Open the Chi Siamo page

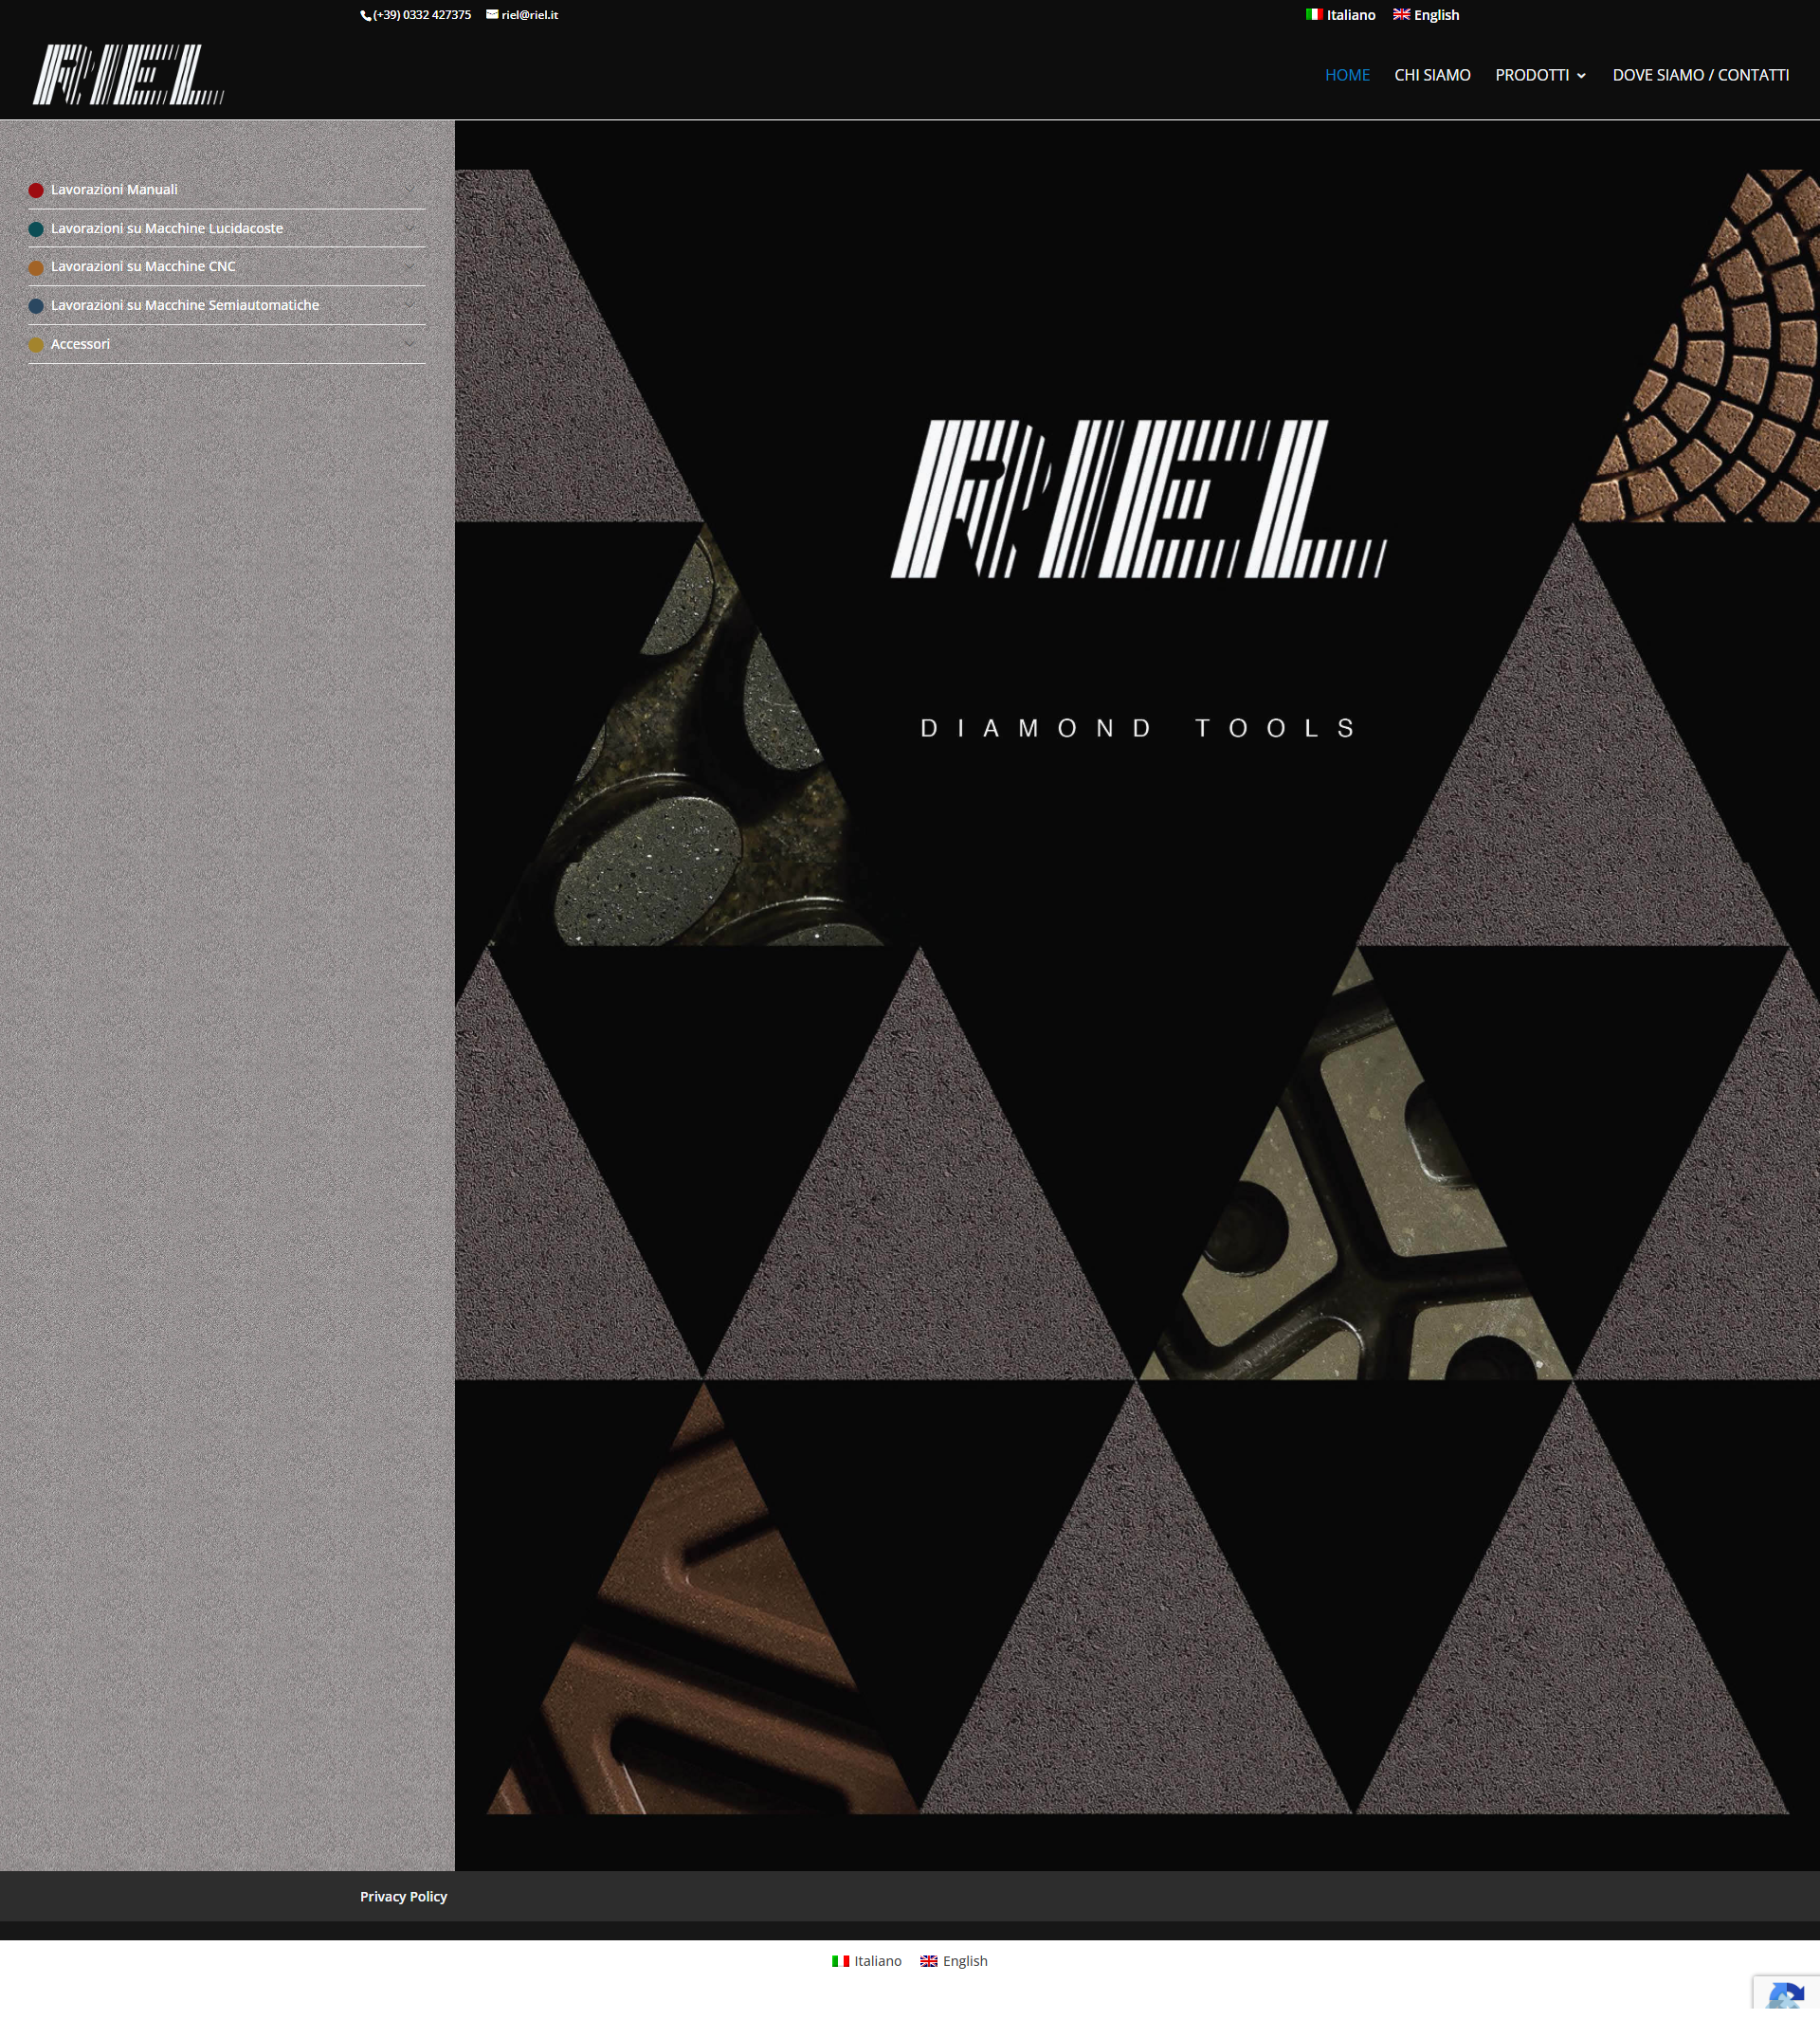click(x=1432, y=75)
